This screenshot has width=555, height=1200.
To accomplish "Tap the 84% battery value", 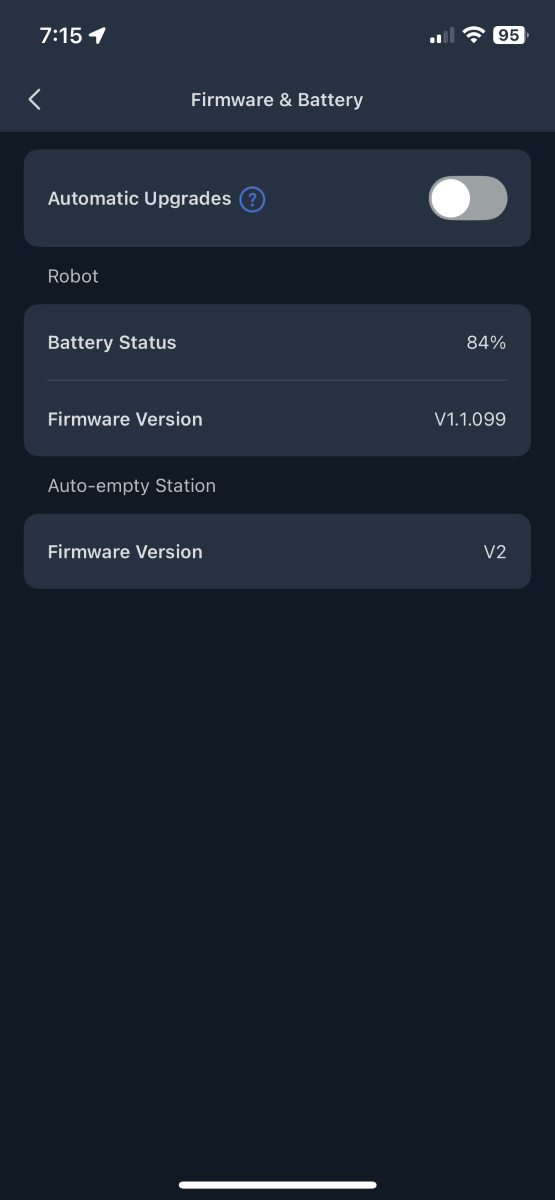I will click(486, 342).
